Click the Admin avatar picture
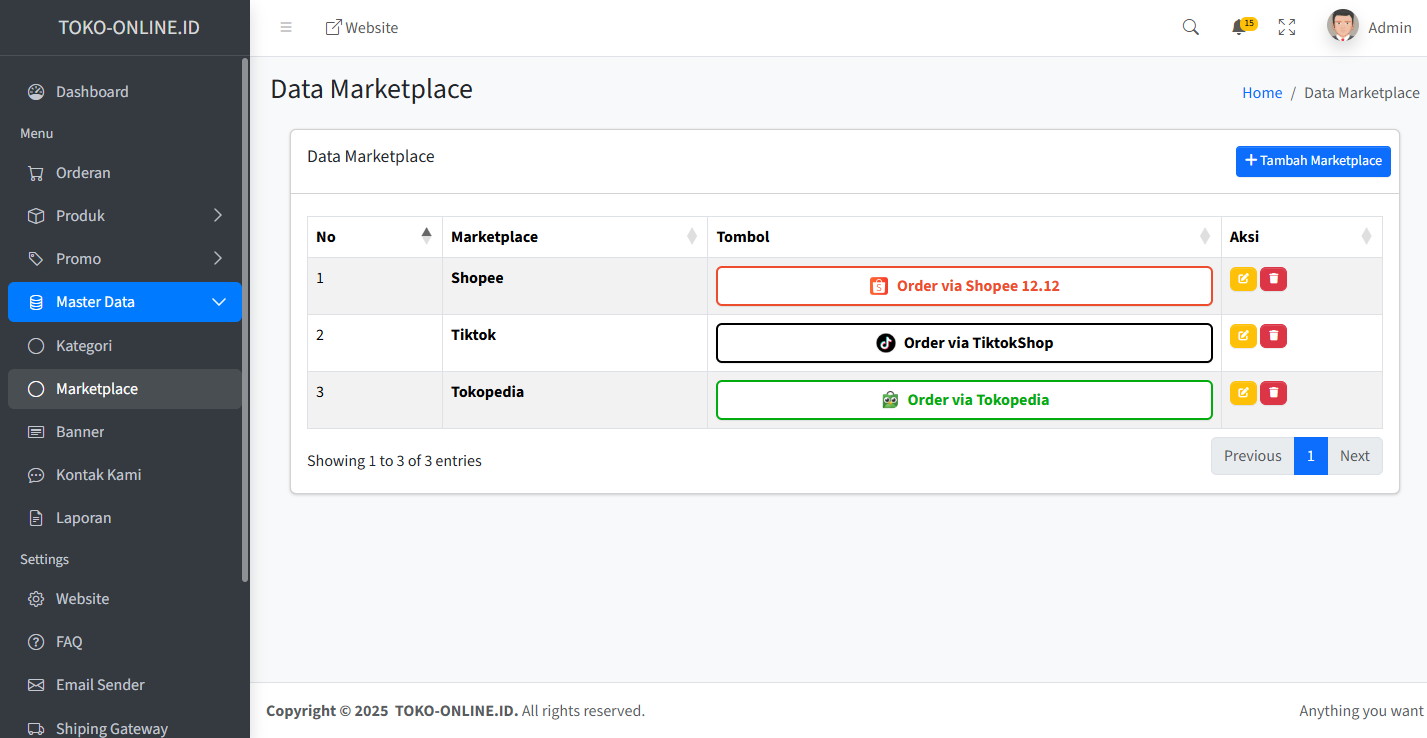 pos(1343,26)
